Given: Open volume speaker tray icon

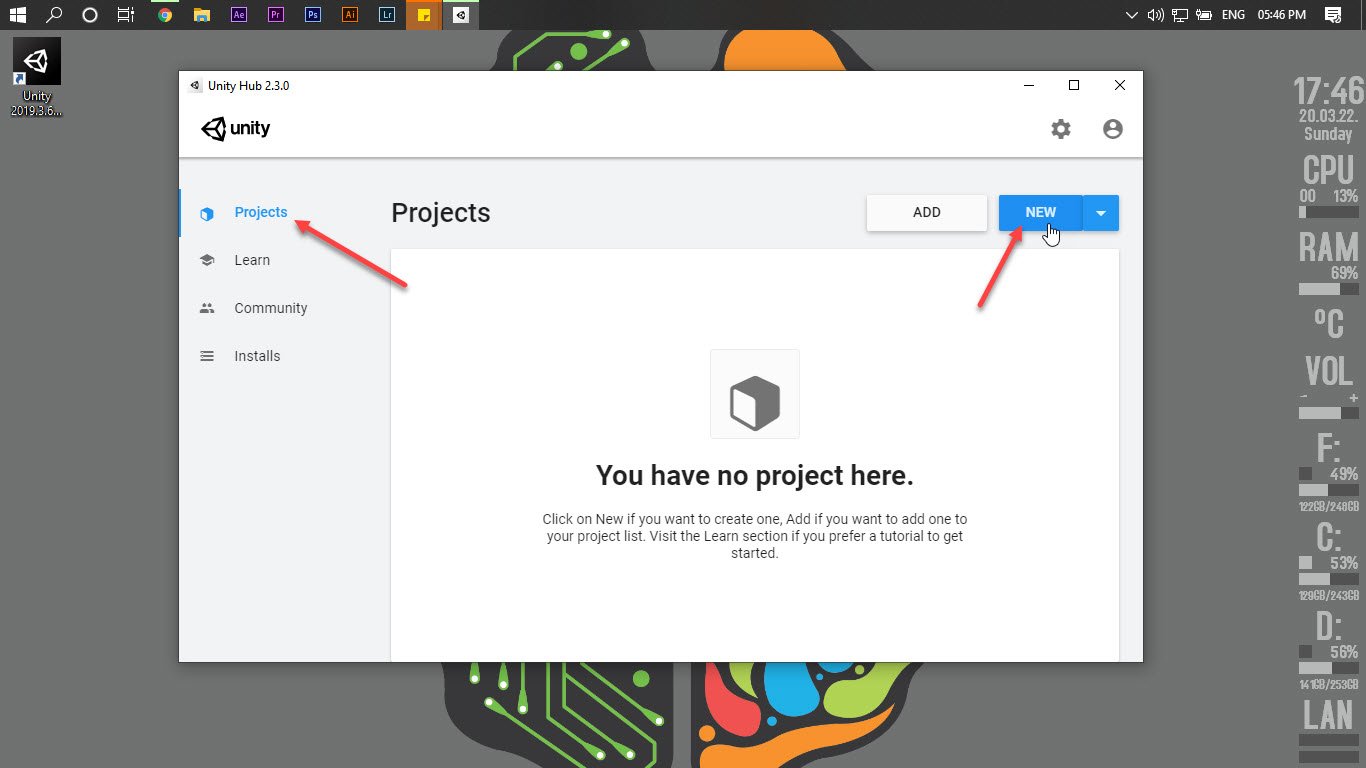Looking at the screenshot, I should coord(1156,15).
